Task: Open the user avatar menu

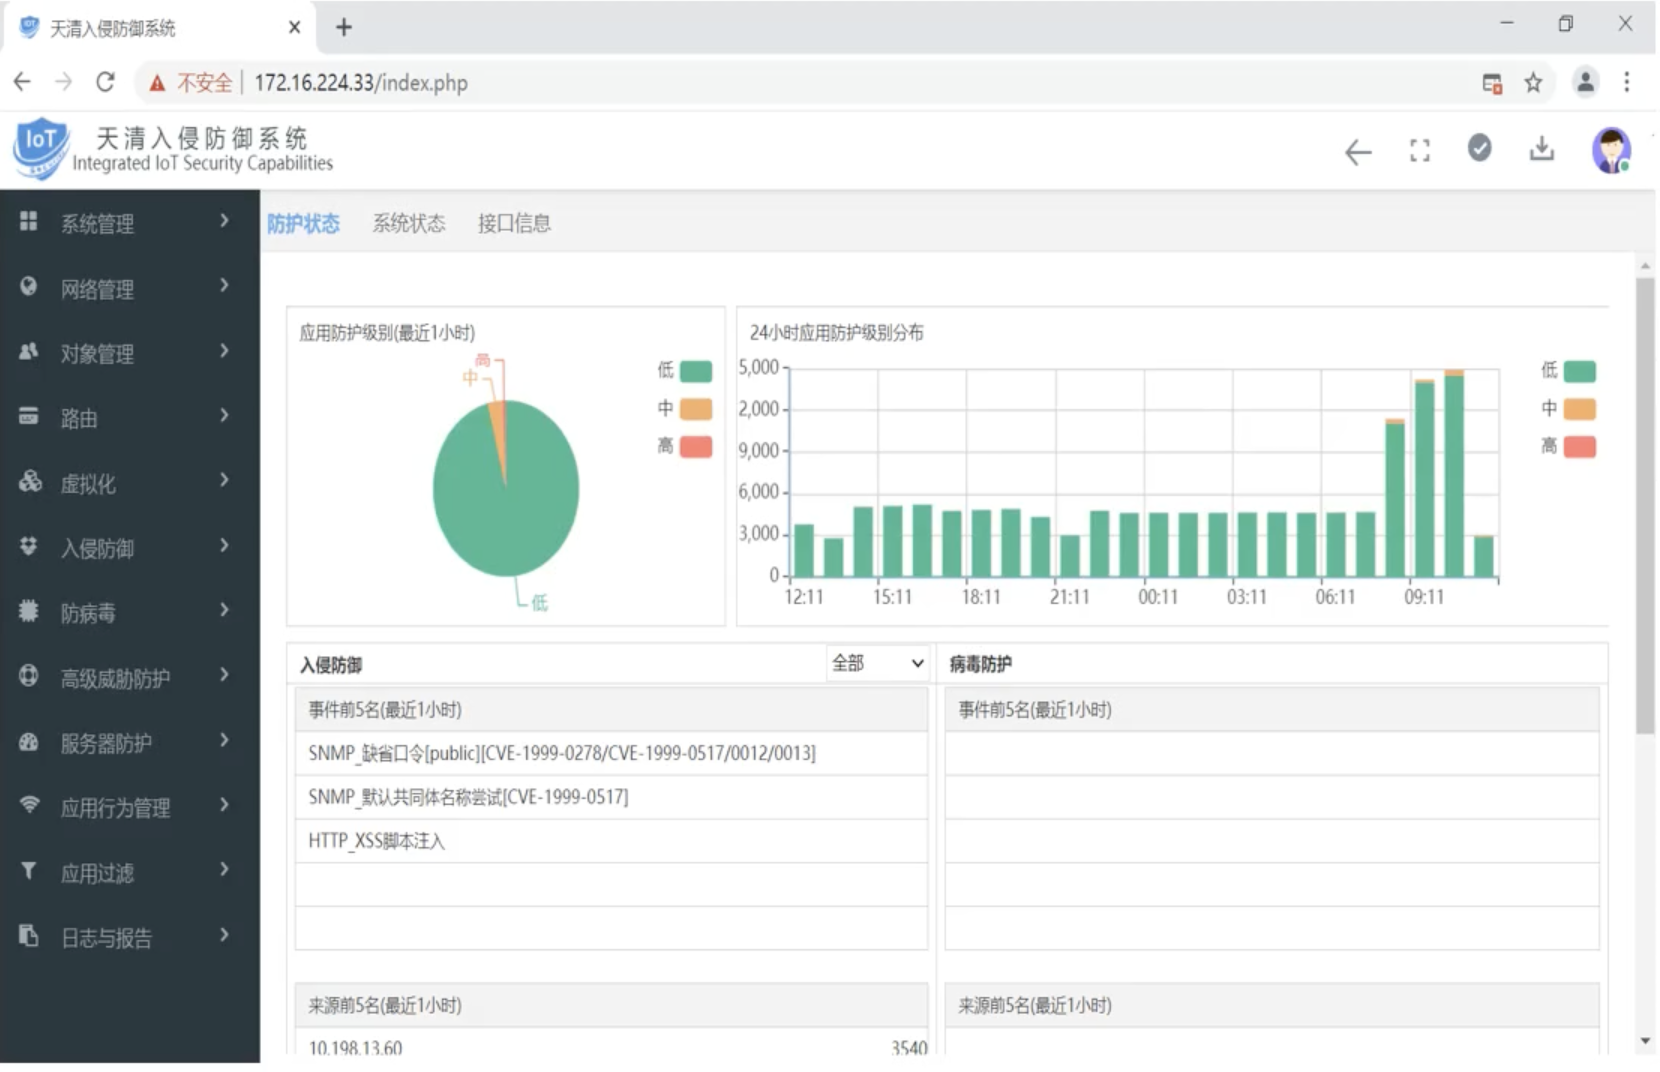Action: 1611,151
